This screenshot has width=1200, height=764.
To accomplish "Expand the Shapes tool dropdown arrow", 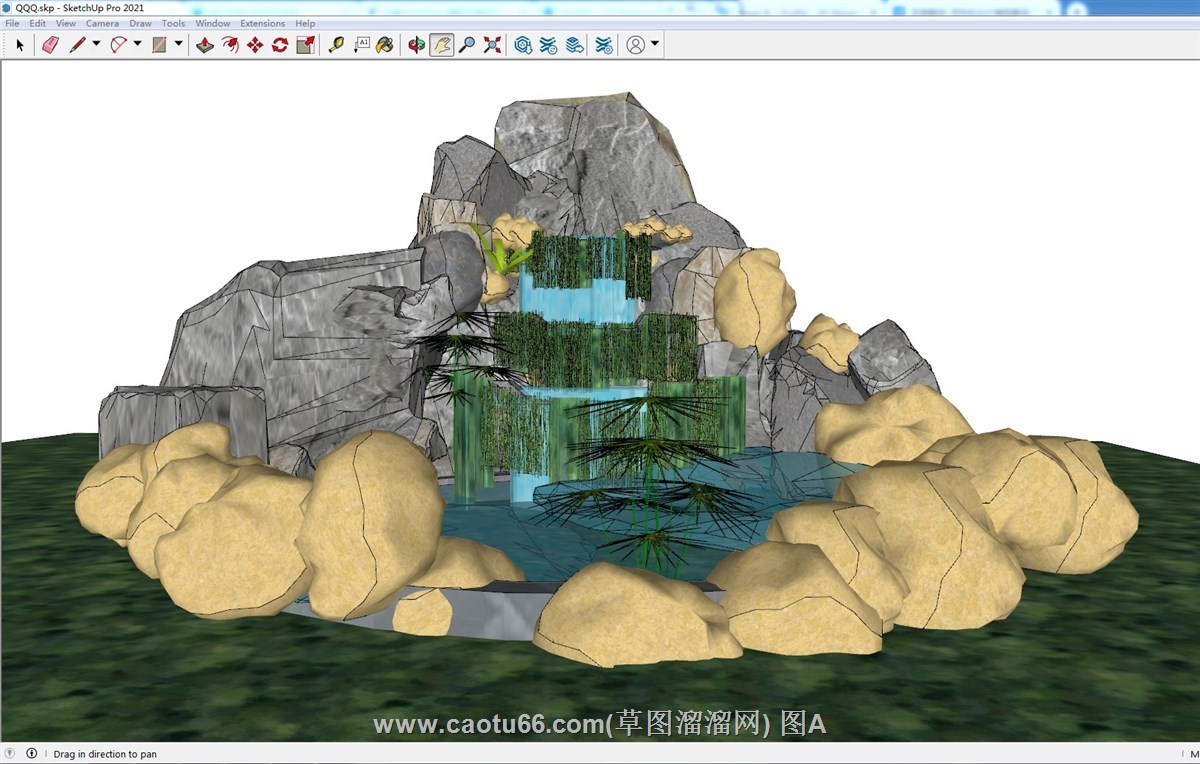I will point(179,44).
